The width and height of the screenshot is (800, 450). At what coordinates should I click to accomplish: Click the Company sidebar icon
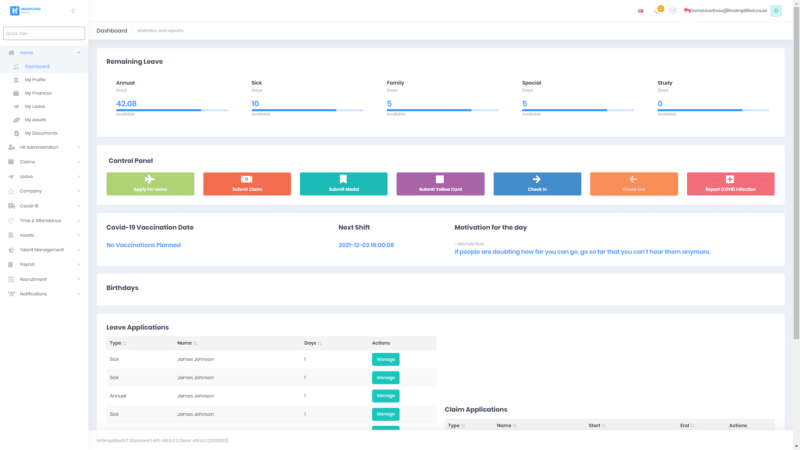click(x=11, y=191)
